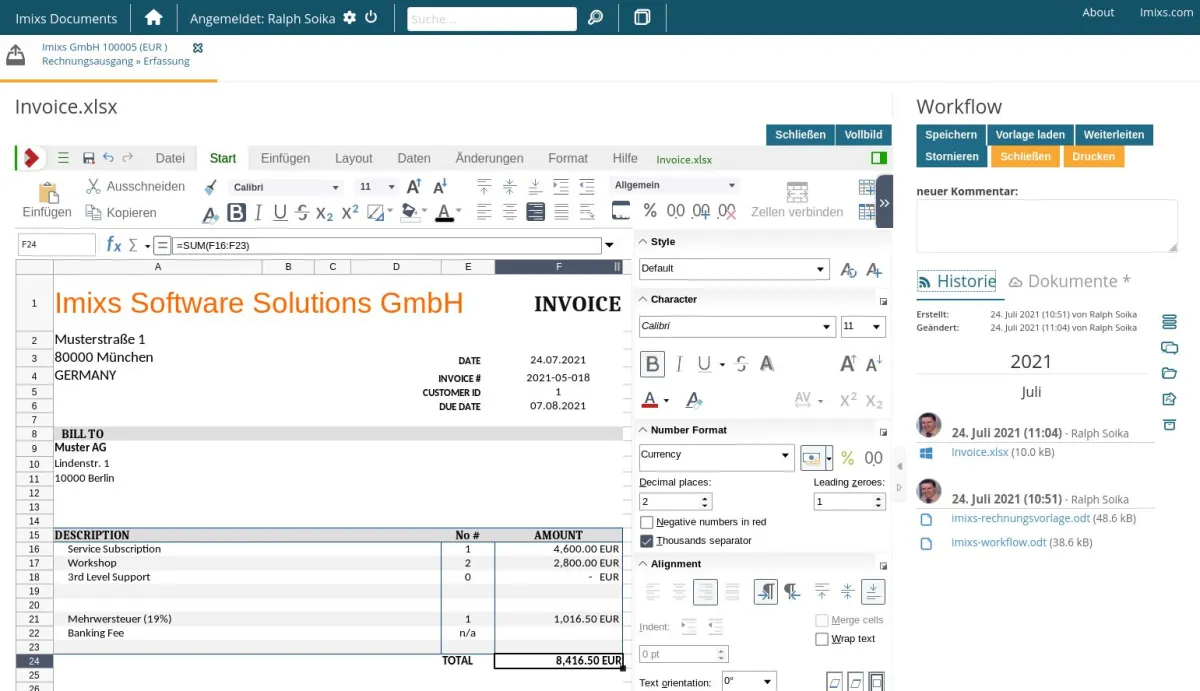
Task: Apply percent number format icon
Action: click(x=652, y=211)
